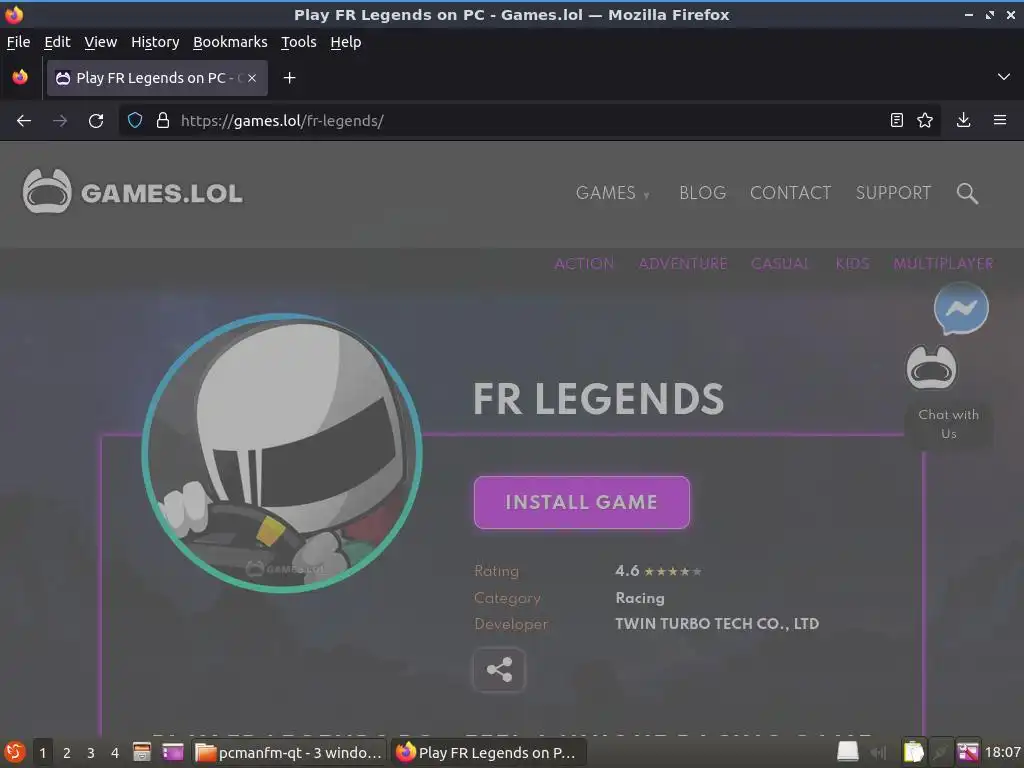The height and width of the screenshot is (768, 1024).
Task: Open a new tab with plus button
Action: click(x=289, y=78)
